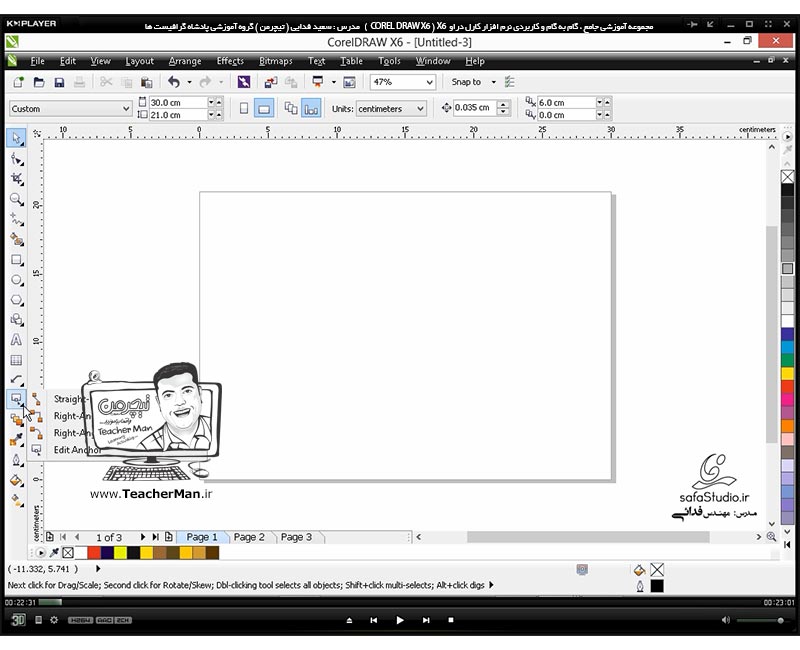This screenshot has width=800, height=650.
Task: Expand the Snap to dropdown
Action: (493, 82)
